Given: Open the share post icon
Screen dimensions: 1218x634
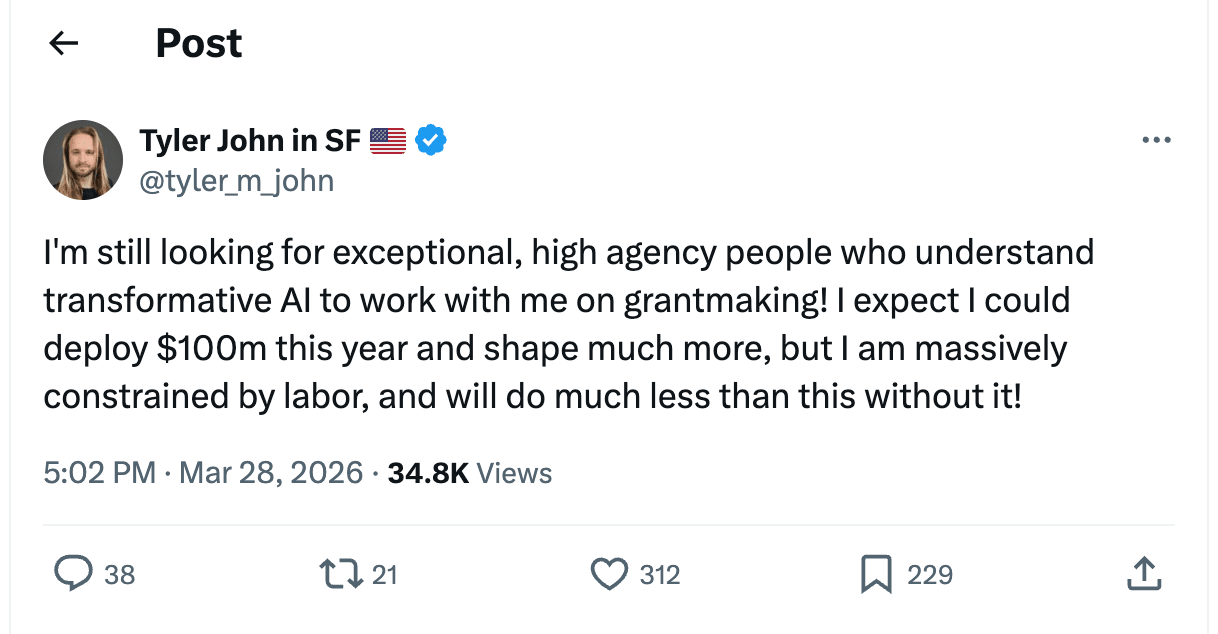Looking at the screenshot, I should click(1144, 573).
